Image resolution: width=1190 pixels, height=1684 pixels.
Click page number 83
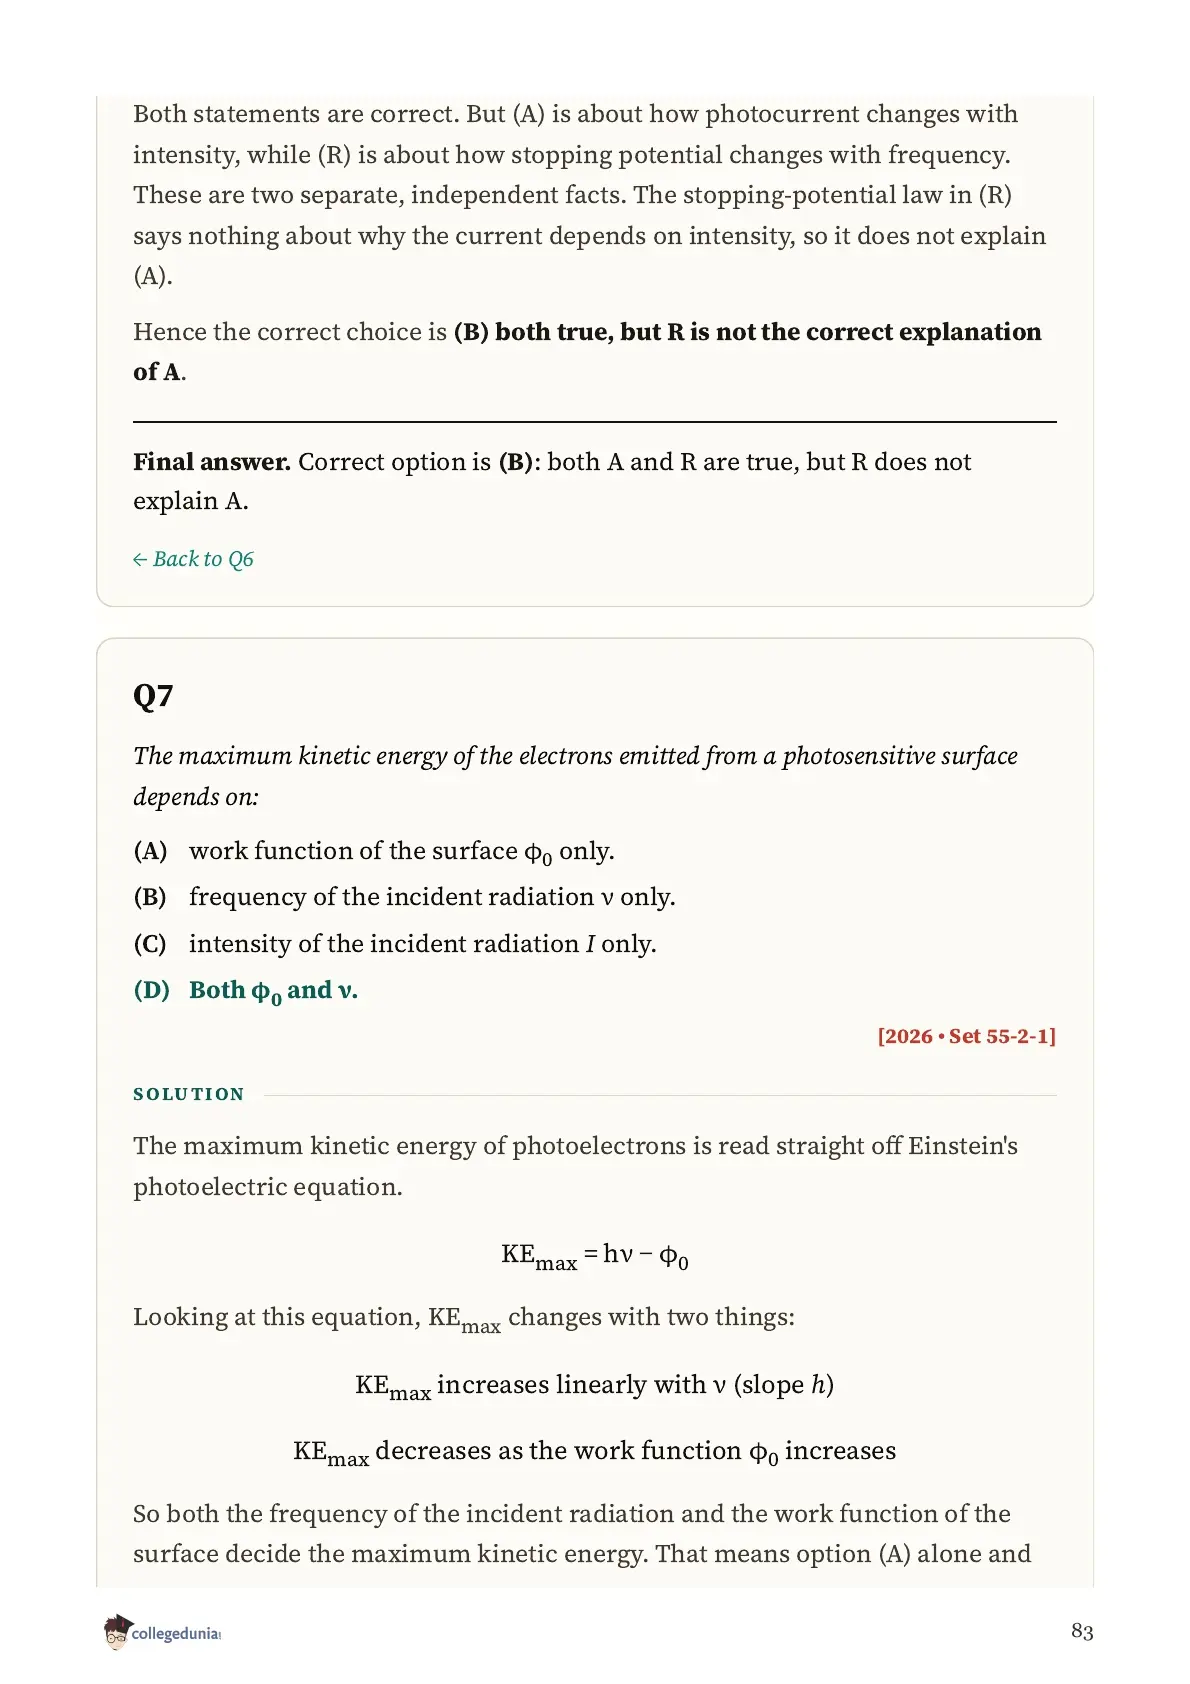tap(1082, 1631)
